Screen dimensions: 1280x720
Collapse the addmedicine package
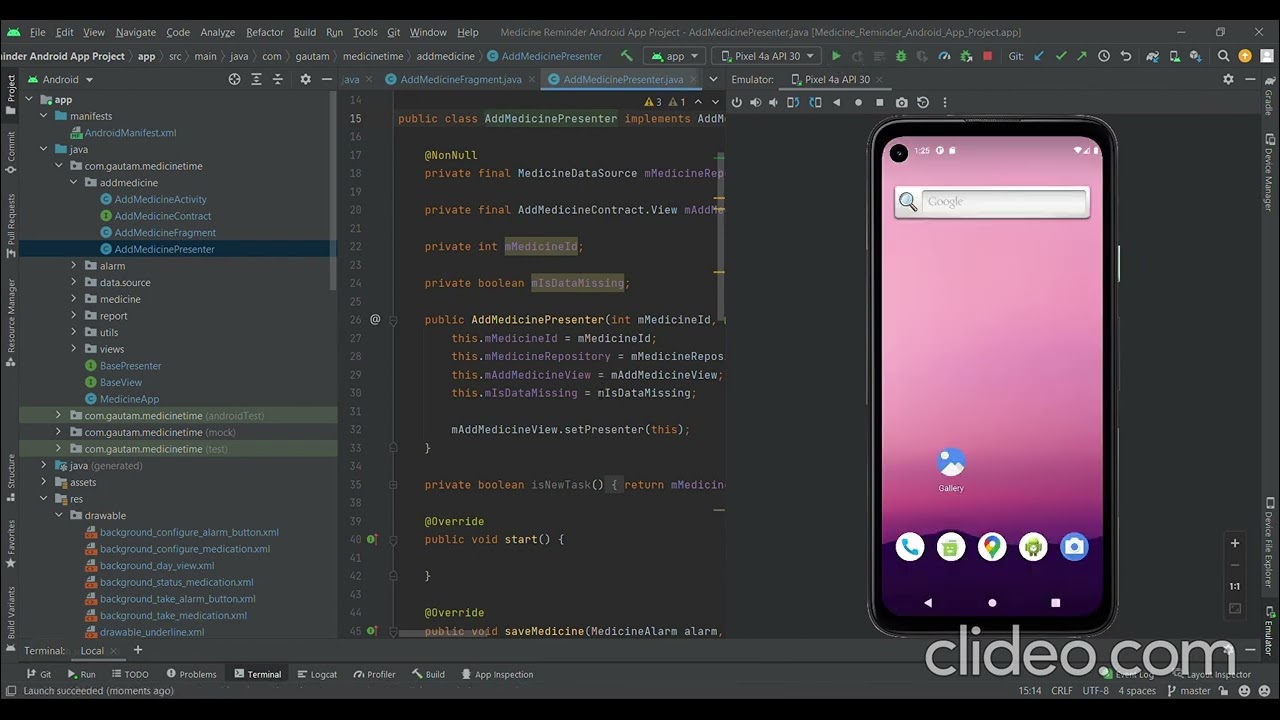pos(74,183)
